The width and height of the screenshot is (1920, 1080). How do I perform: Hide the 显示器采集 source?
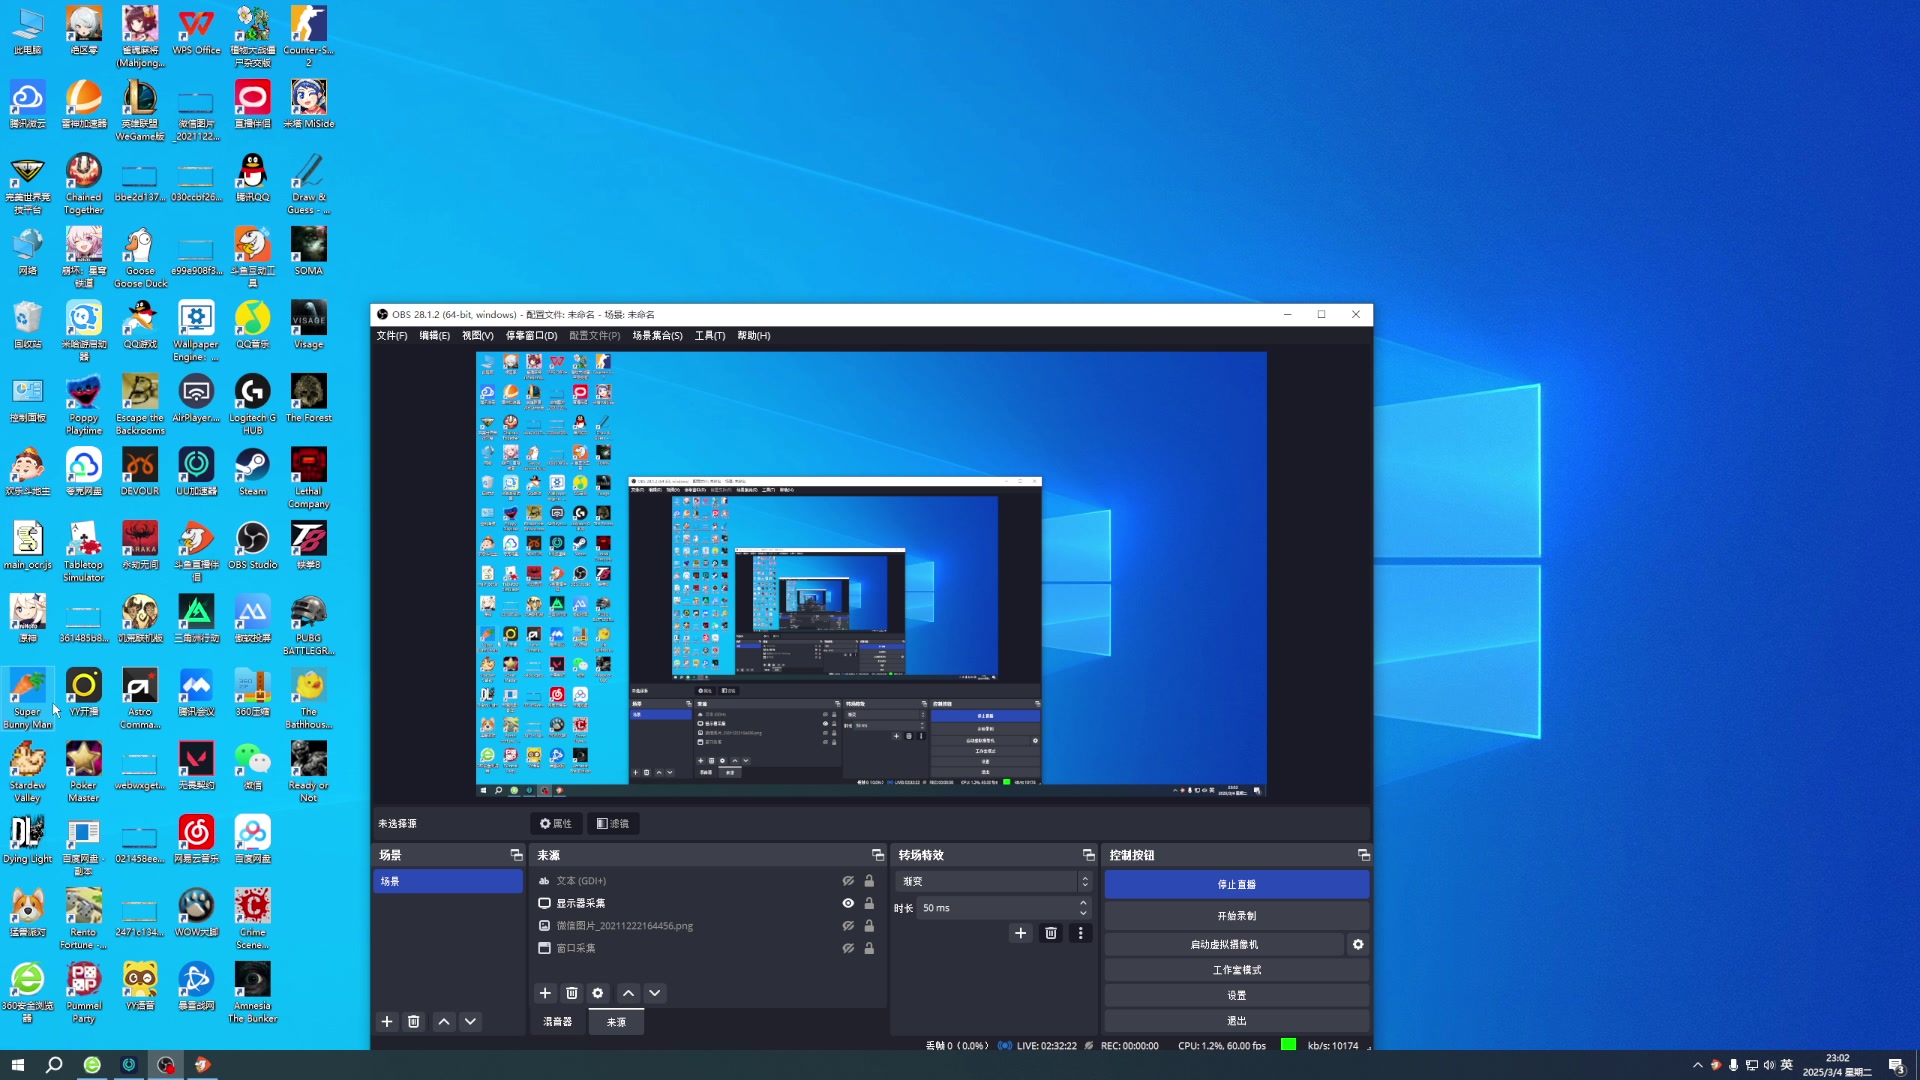tap(848, 903)
